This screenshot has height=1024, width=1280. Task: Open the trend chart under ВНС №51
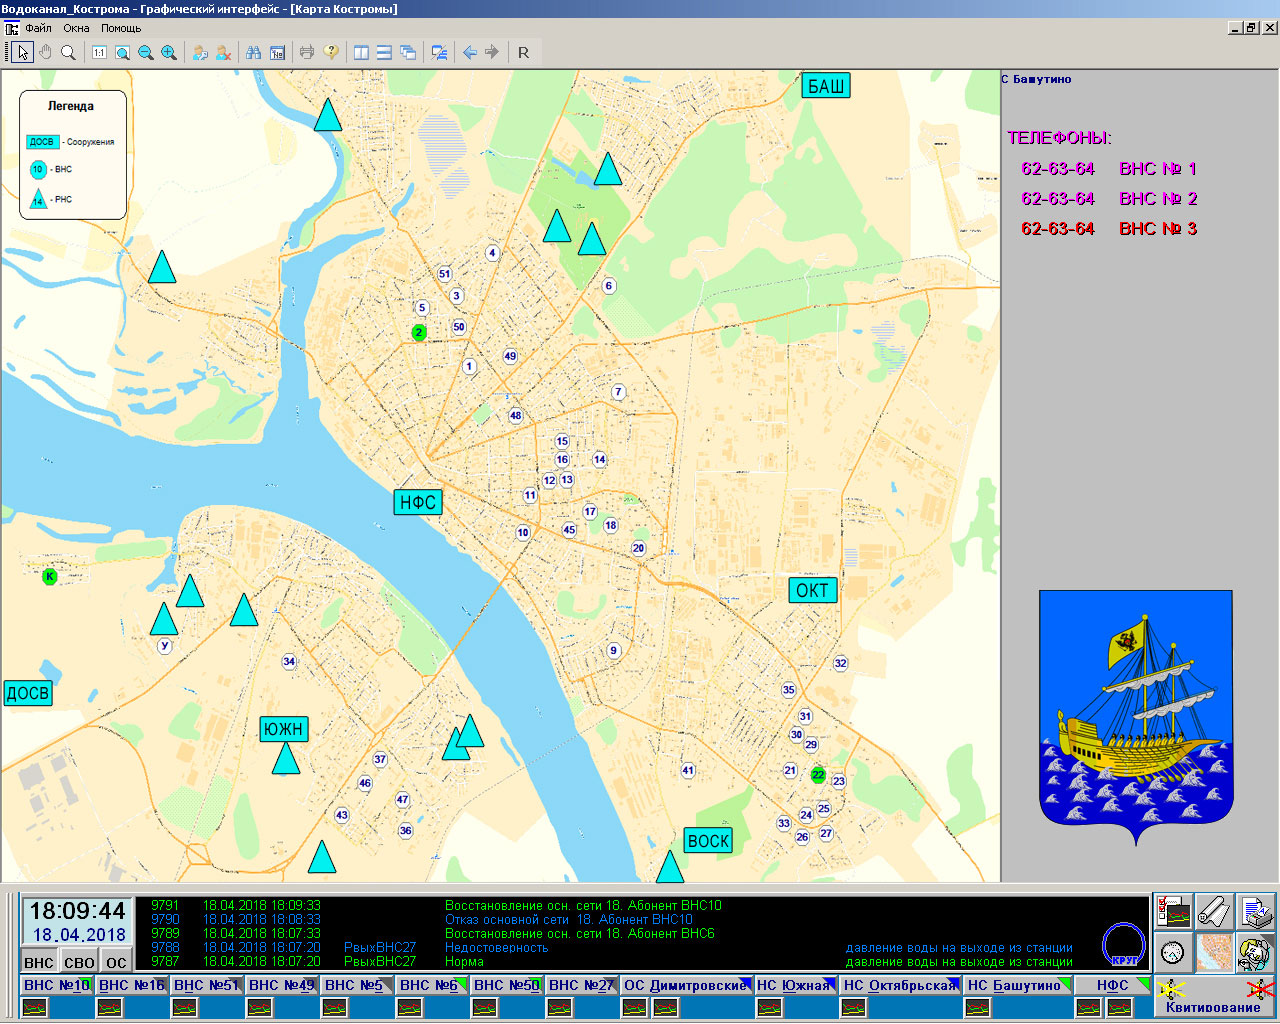point(185,1007)
